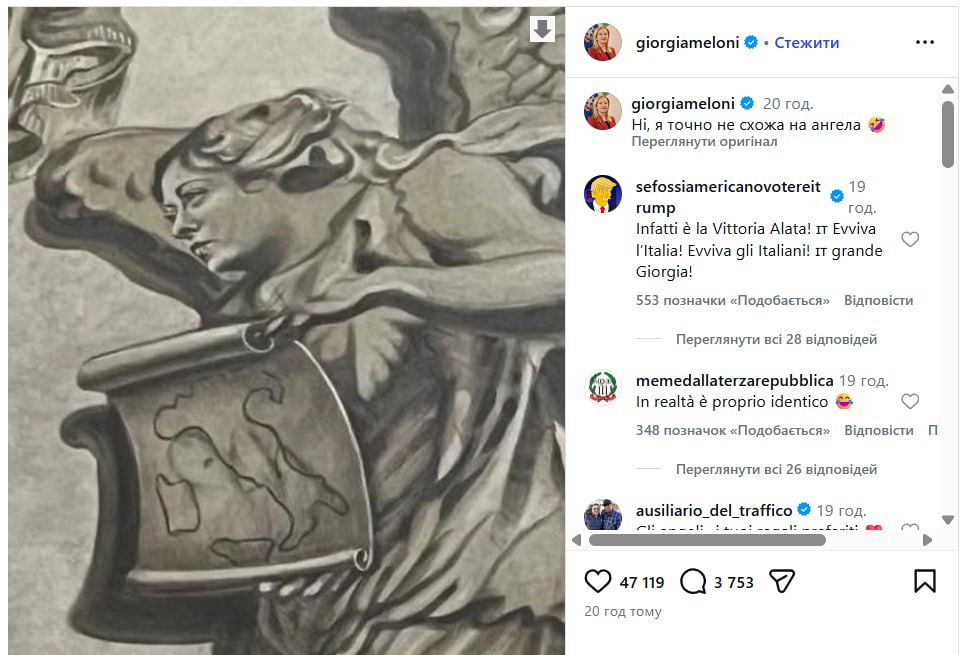Open the ausiliario_del_traffico username link
Image resolution: width=962 pixels, height=655 pixels.
point(714,510)
